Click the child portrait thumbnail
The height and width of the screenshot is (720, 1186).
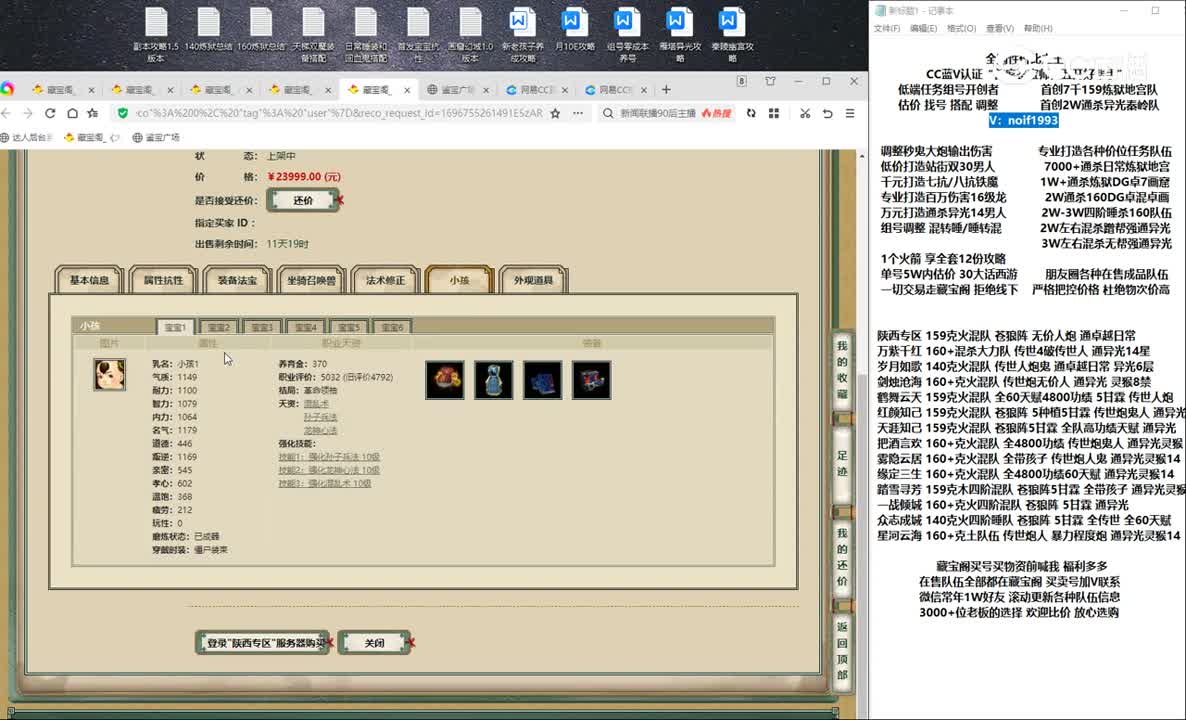click(x=110, y=374)
